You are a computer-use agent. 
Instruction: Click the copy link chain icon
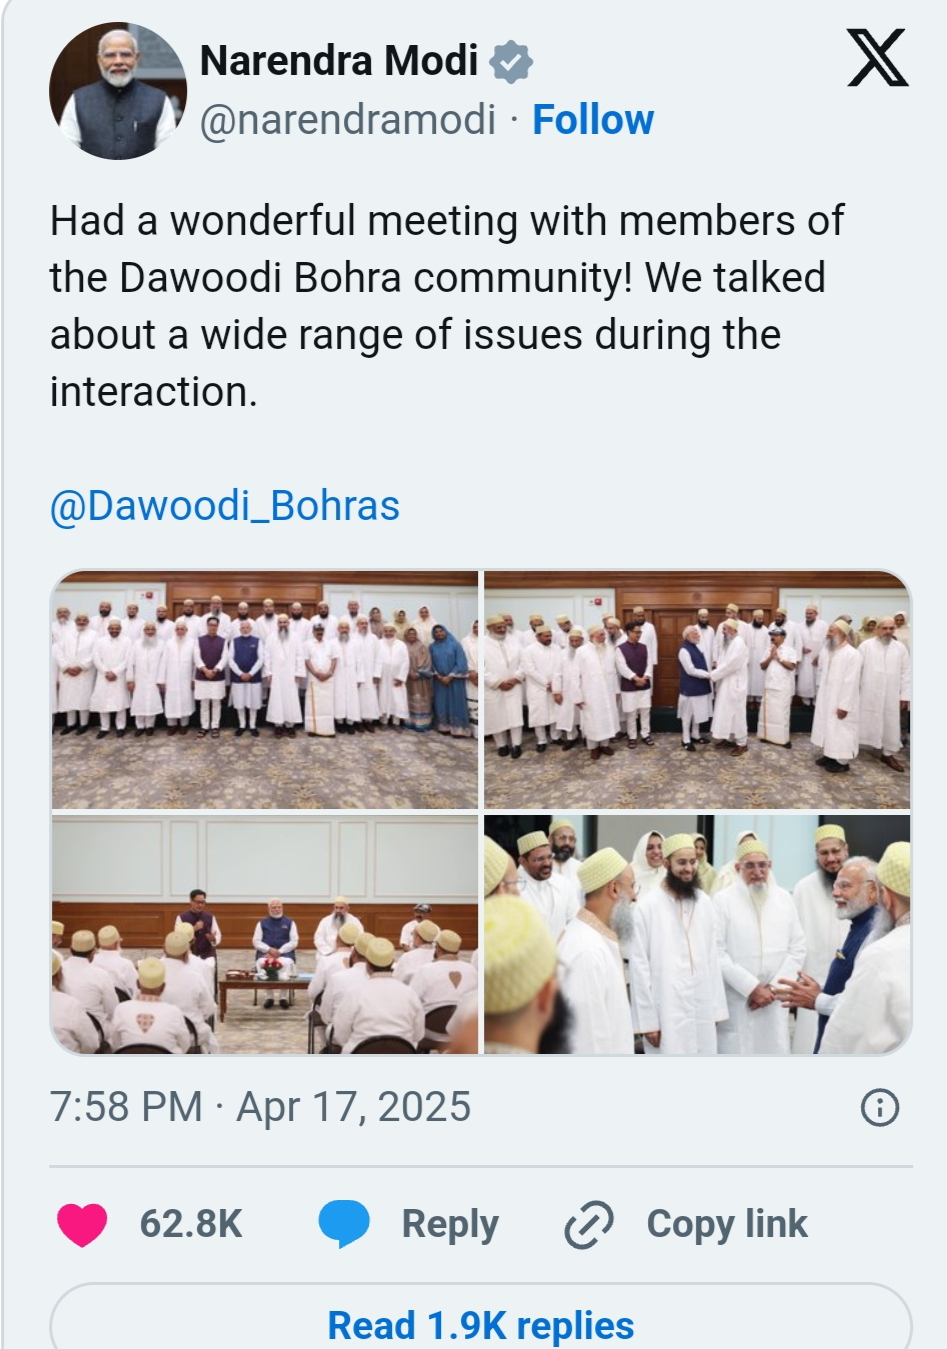[x=588, y=1225]
